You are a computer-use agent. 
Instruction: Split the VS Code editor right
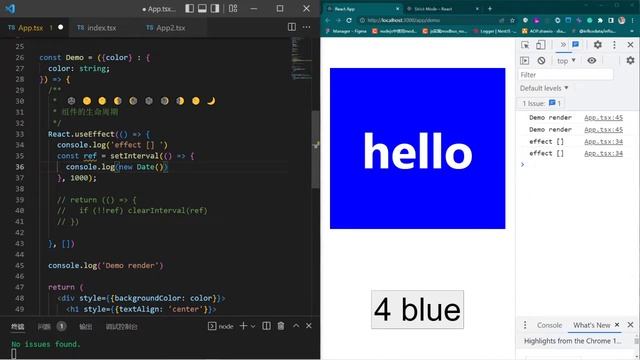[x=292, y=27]
